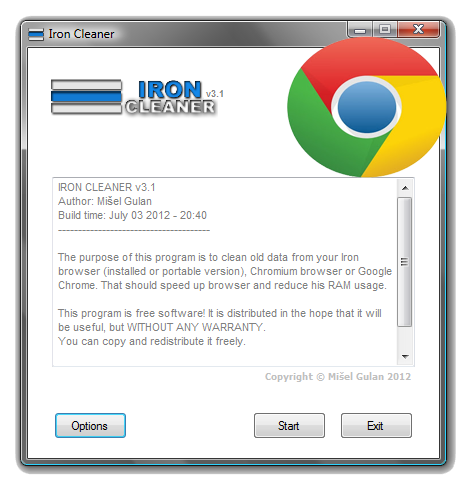Image resolution: width=466 pixels, height=486 pixels.
Task: Click the scrollbar up arrow
Action: 405,188
